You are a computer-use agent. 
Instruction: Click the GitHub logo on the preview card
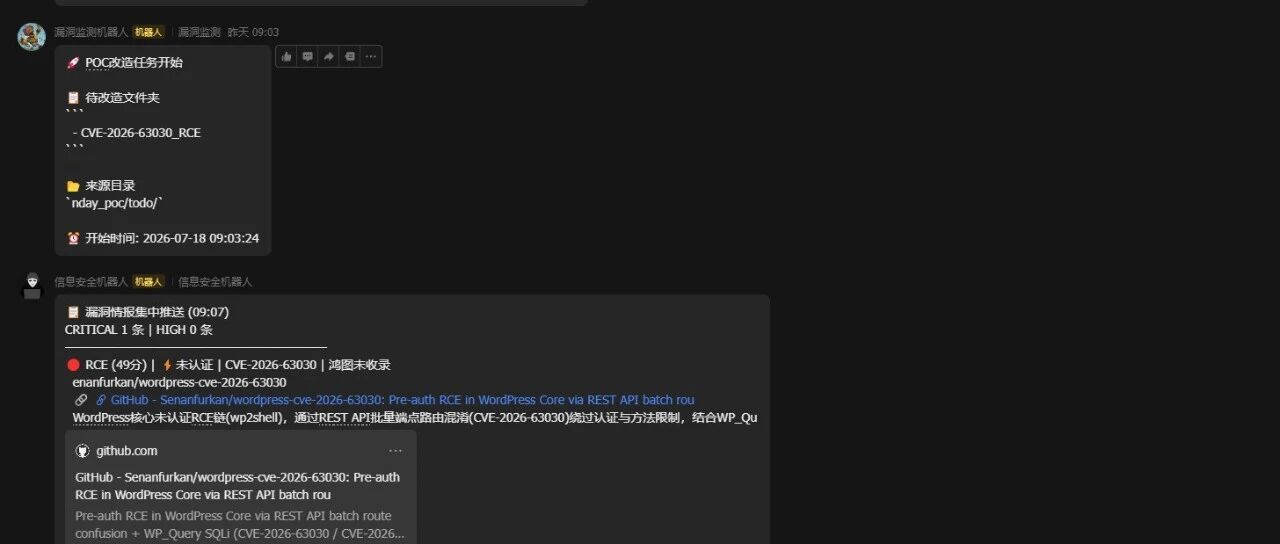point(82,451)
